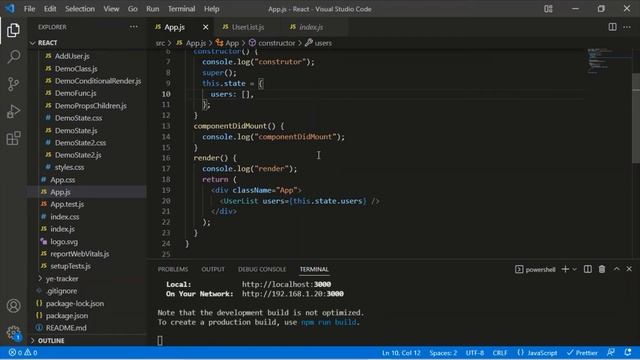
Task: Open the 192.168.1.20:3000 network link
Action: coord(293,294)
